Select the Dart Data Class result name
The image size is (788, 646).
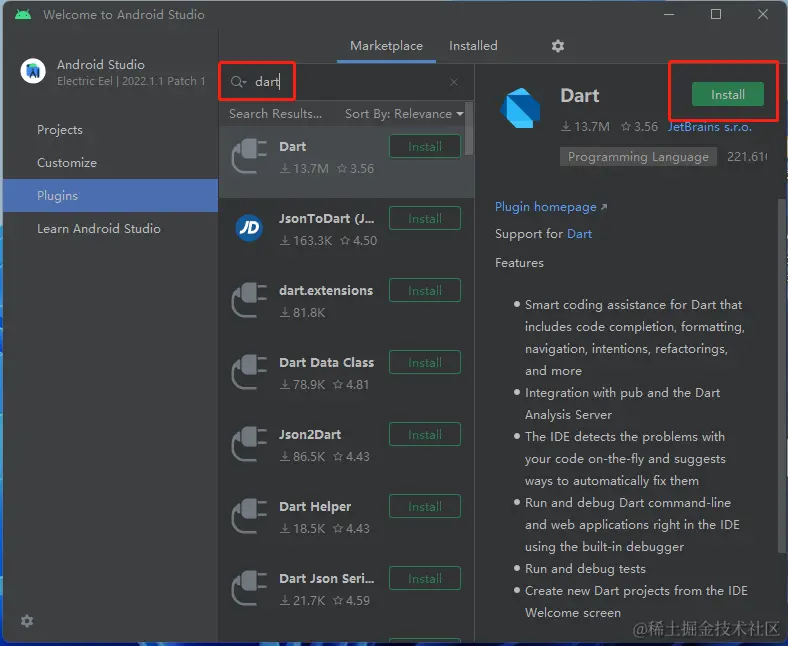(x=327, y=362)
